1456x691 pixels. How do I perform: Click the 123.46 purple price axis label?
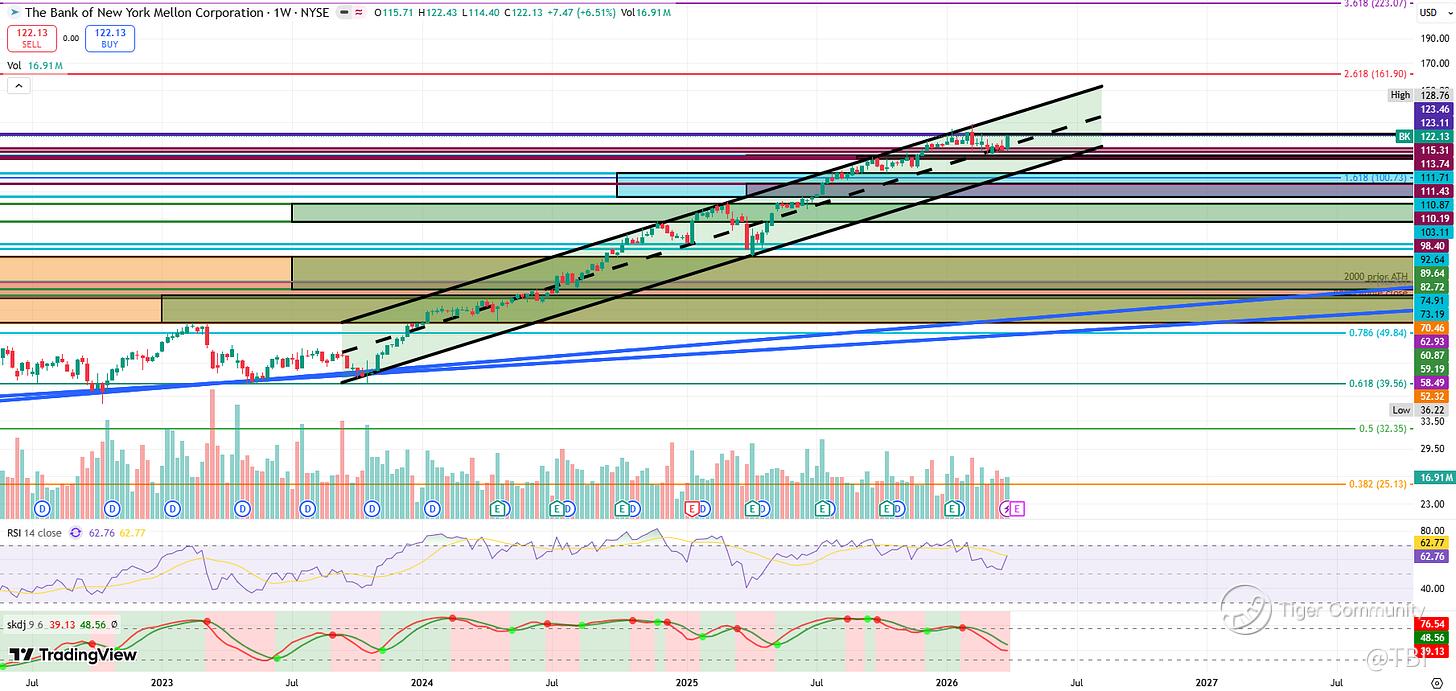pyautogui.click(x=1434, y=109)
